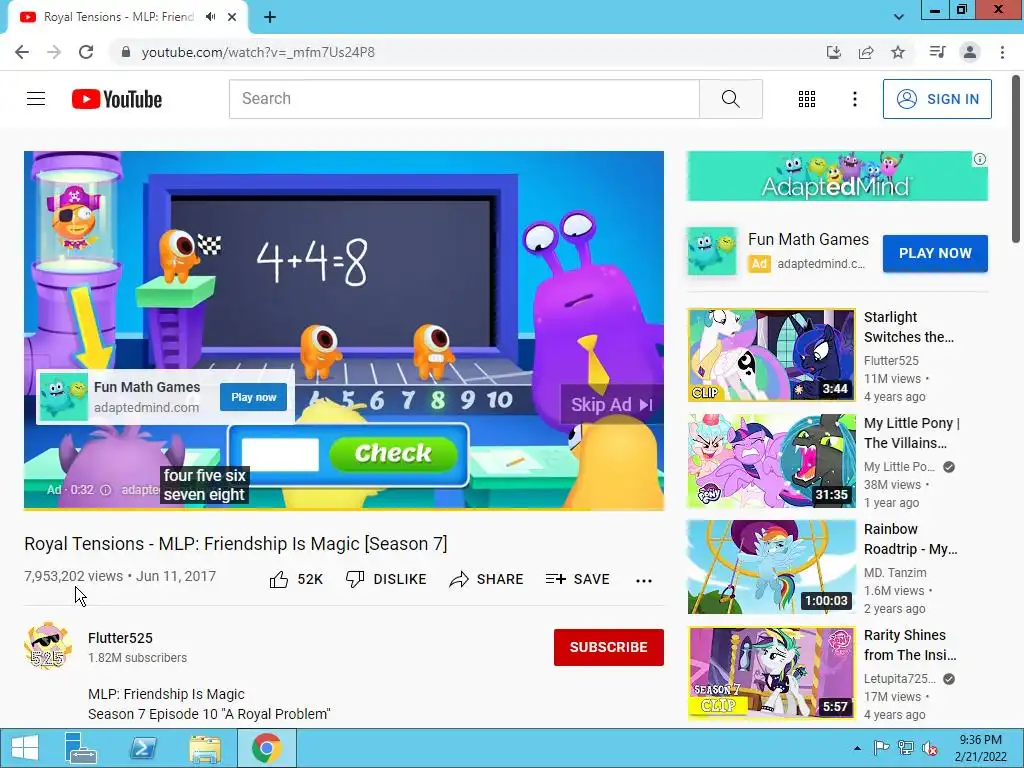
Task: Click Play now on ad overlay
Action: tap(253, 397)
